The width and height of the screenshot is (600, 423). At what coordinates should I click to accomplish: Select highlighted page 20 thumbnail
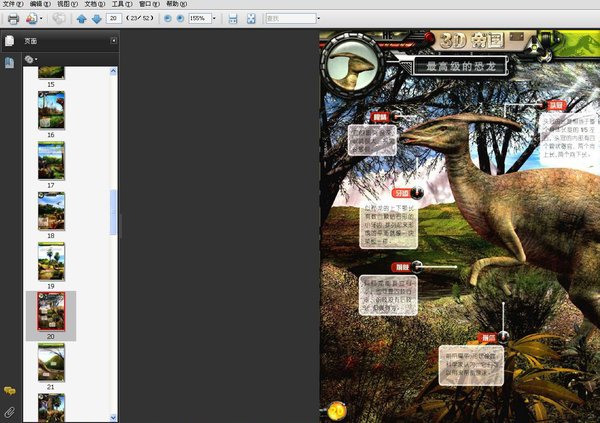(51, 311)
